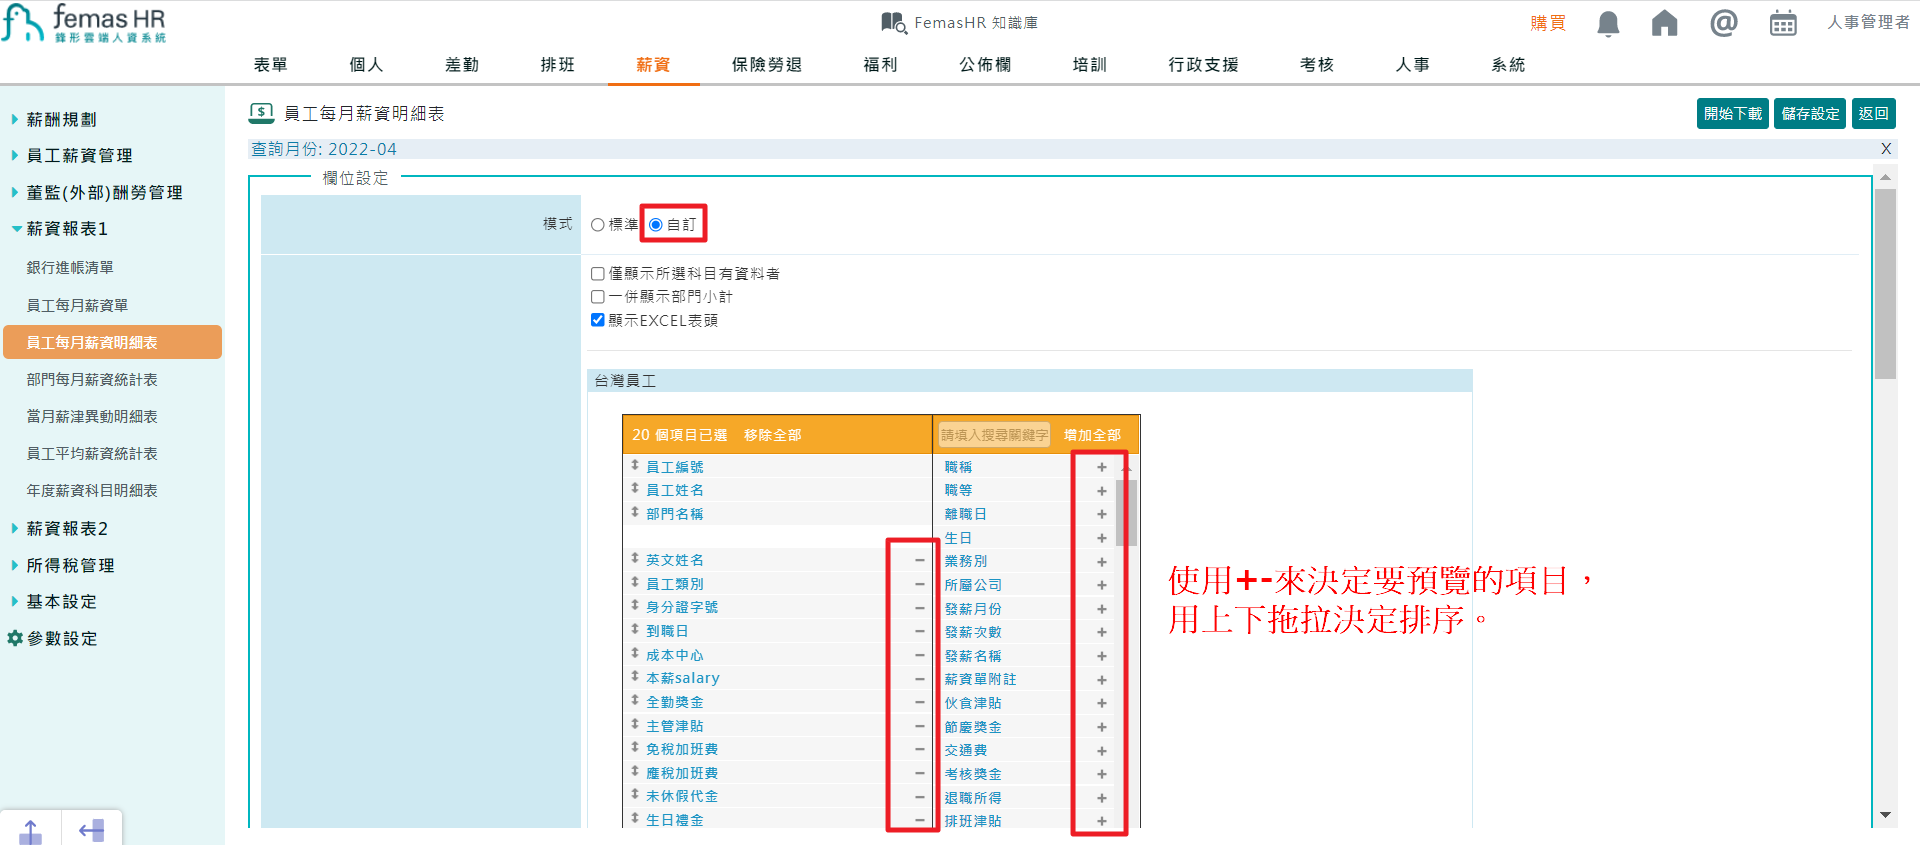Open the calendar icon in header
Viewport: 1920px width, 845px height.
pyautogui.click(x=1783, y=23)
